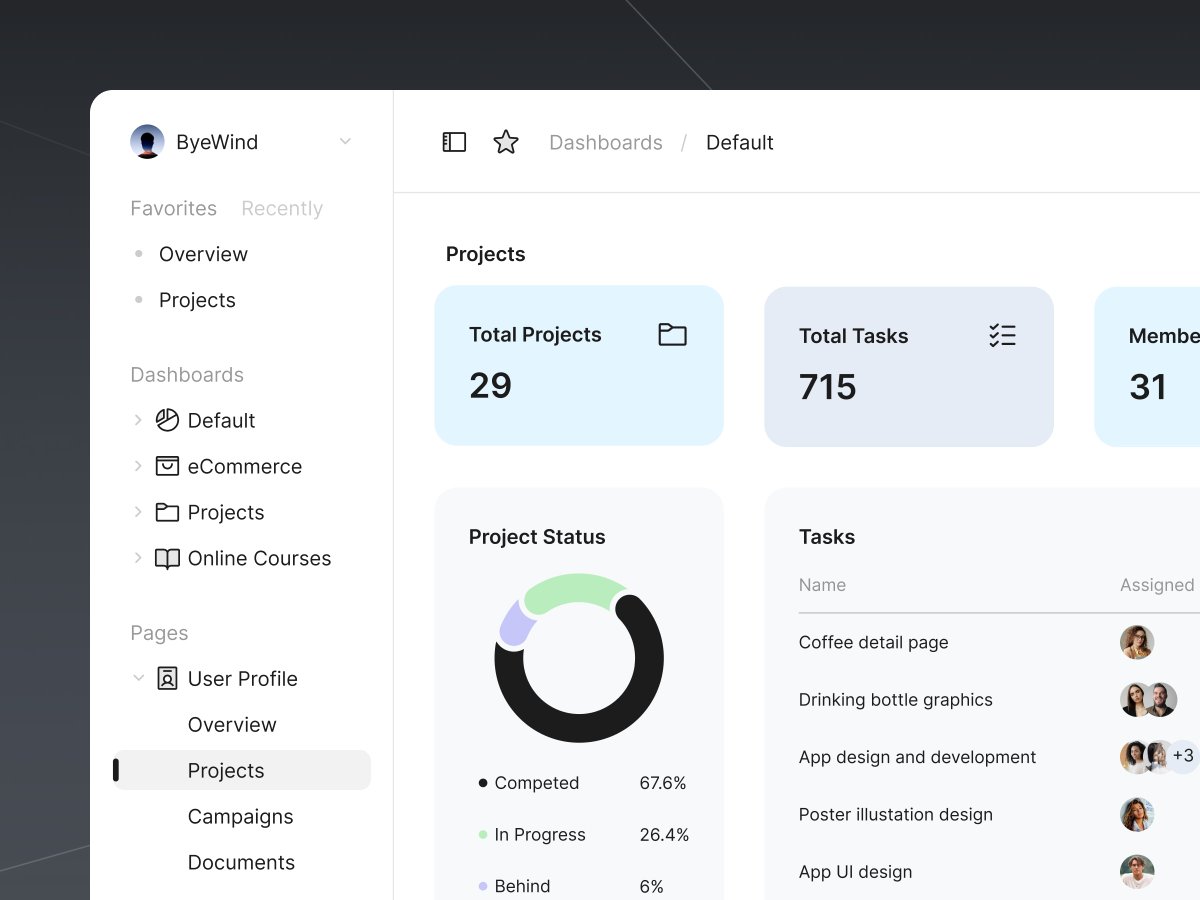
Task: Click the Poster illustation design task
Action: coord(896,814)
